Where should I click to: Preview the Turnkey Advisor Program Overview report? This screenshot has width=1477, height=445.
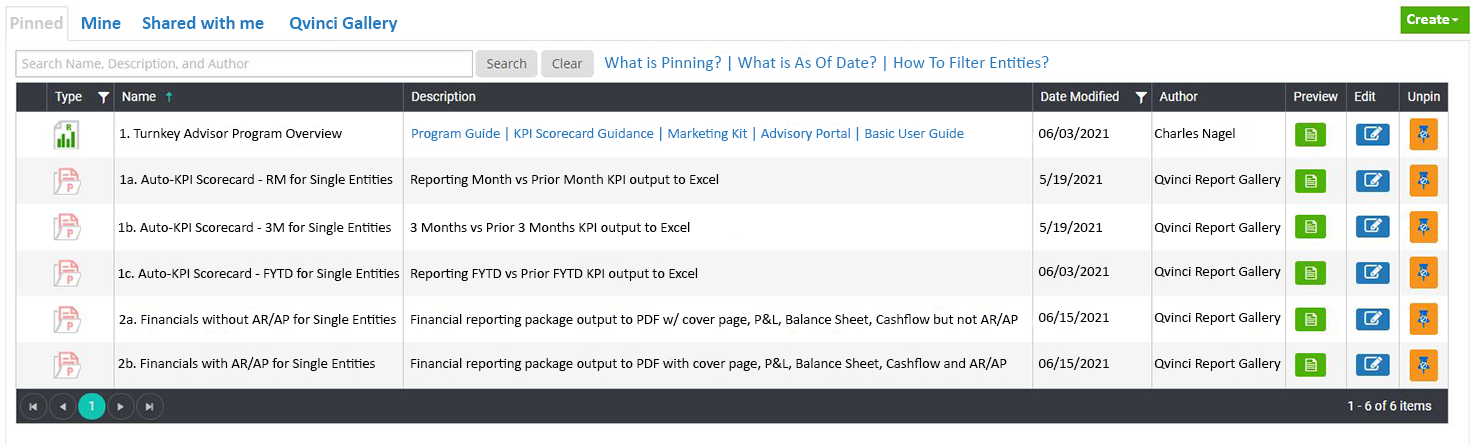pyautogui.click(x=1310, y=134)
